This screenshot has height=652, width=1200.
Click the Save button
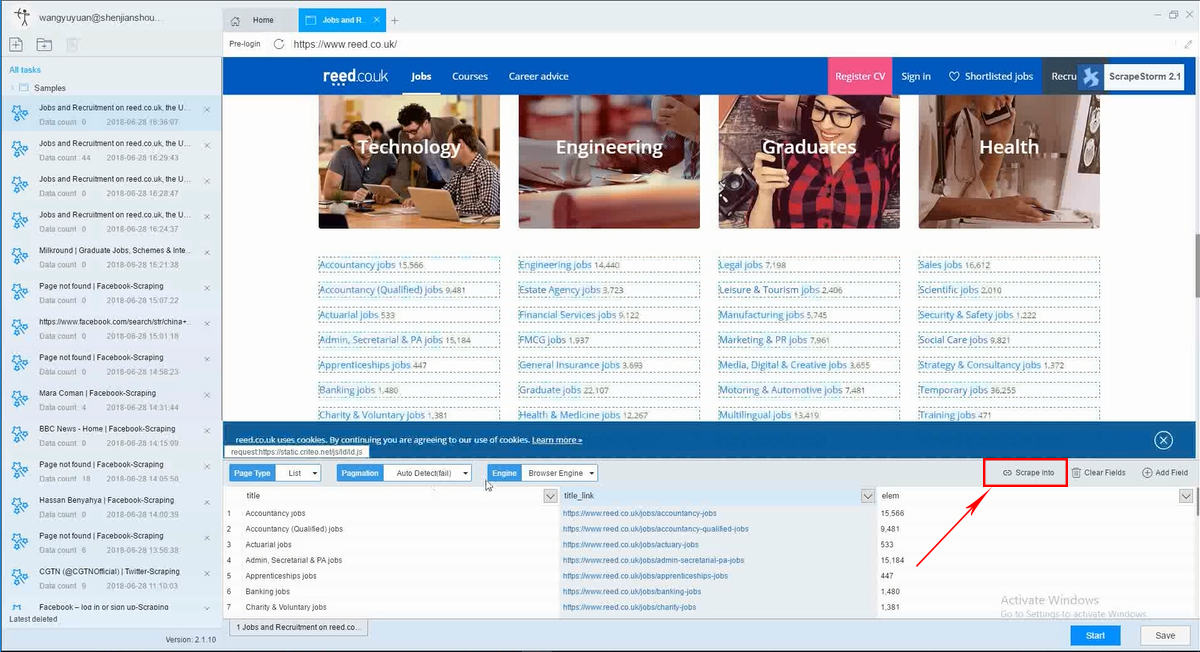coord(1165,635)
